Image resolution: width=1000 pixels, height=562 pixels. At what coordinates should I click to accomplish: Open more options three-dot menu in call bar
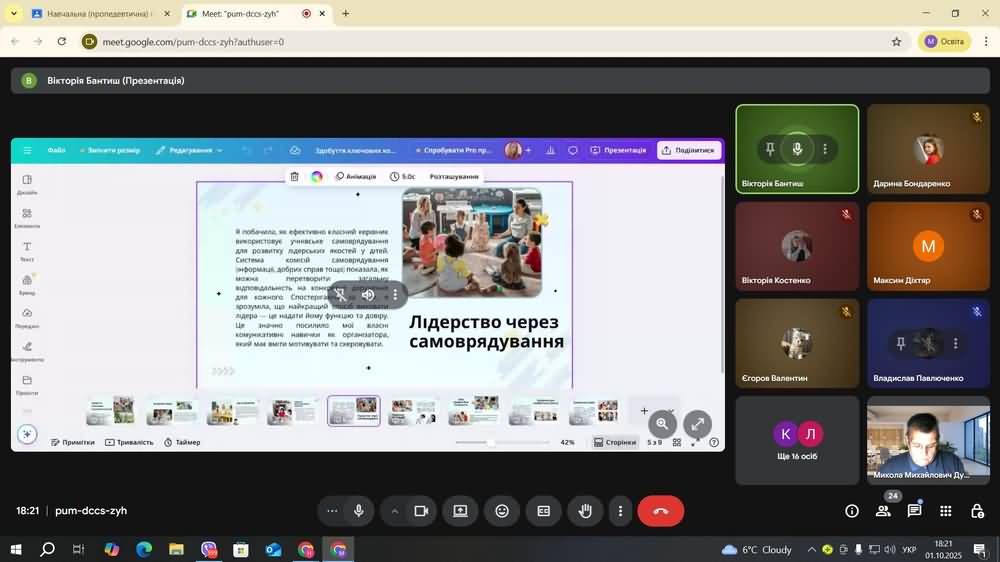(x=620, y=511)
